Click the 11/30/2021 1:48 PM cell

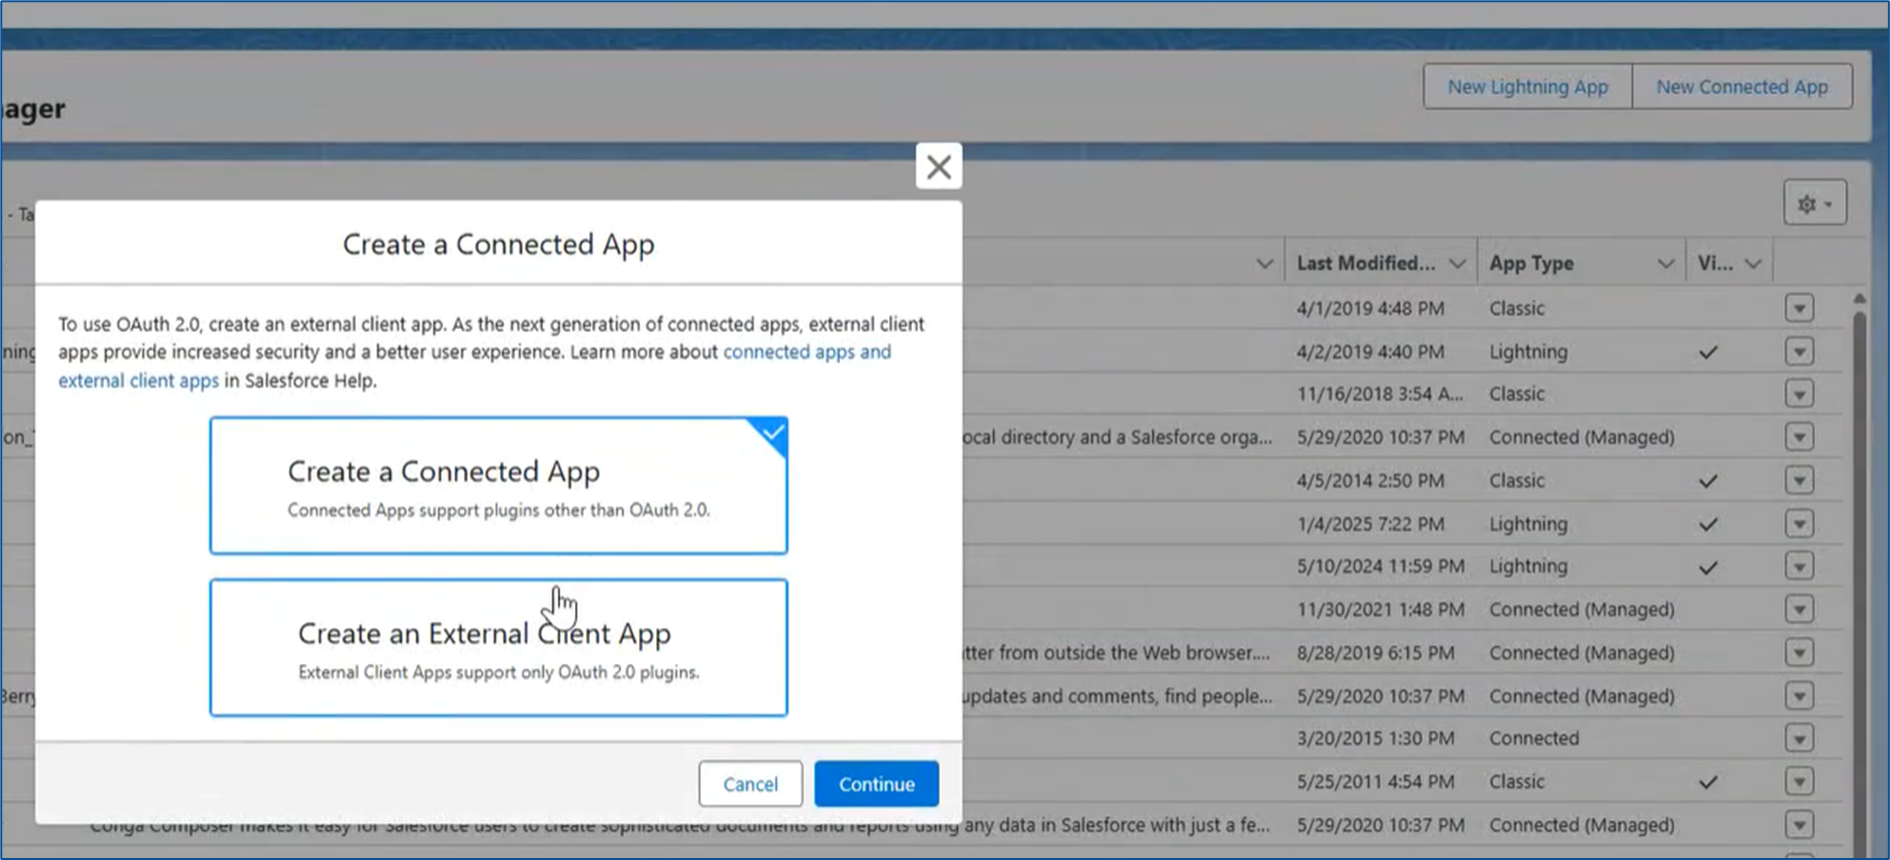click(x=1380, y=609)
